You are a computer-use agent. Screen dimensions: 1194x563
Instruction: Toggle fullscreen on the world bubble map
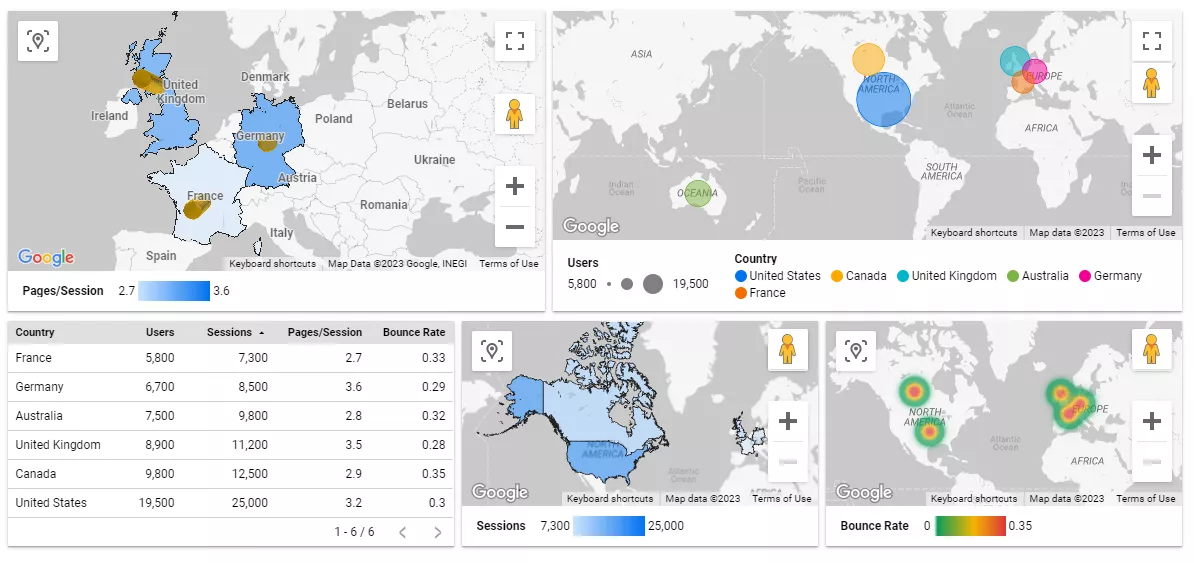(1151, 40)
